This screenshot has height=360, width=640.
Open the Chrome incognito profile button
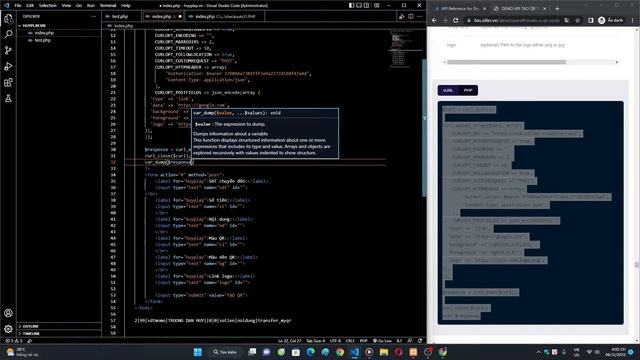click(611, 20)
